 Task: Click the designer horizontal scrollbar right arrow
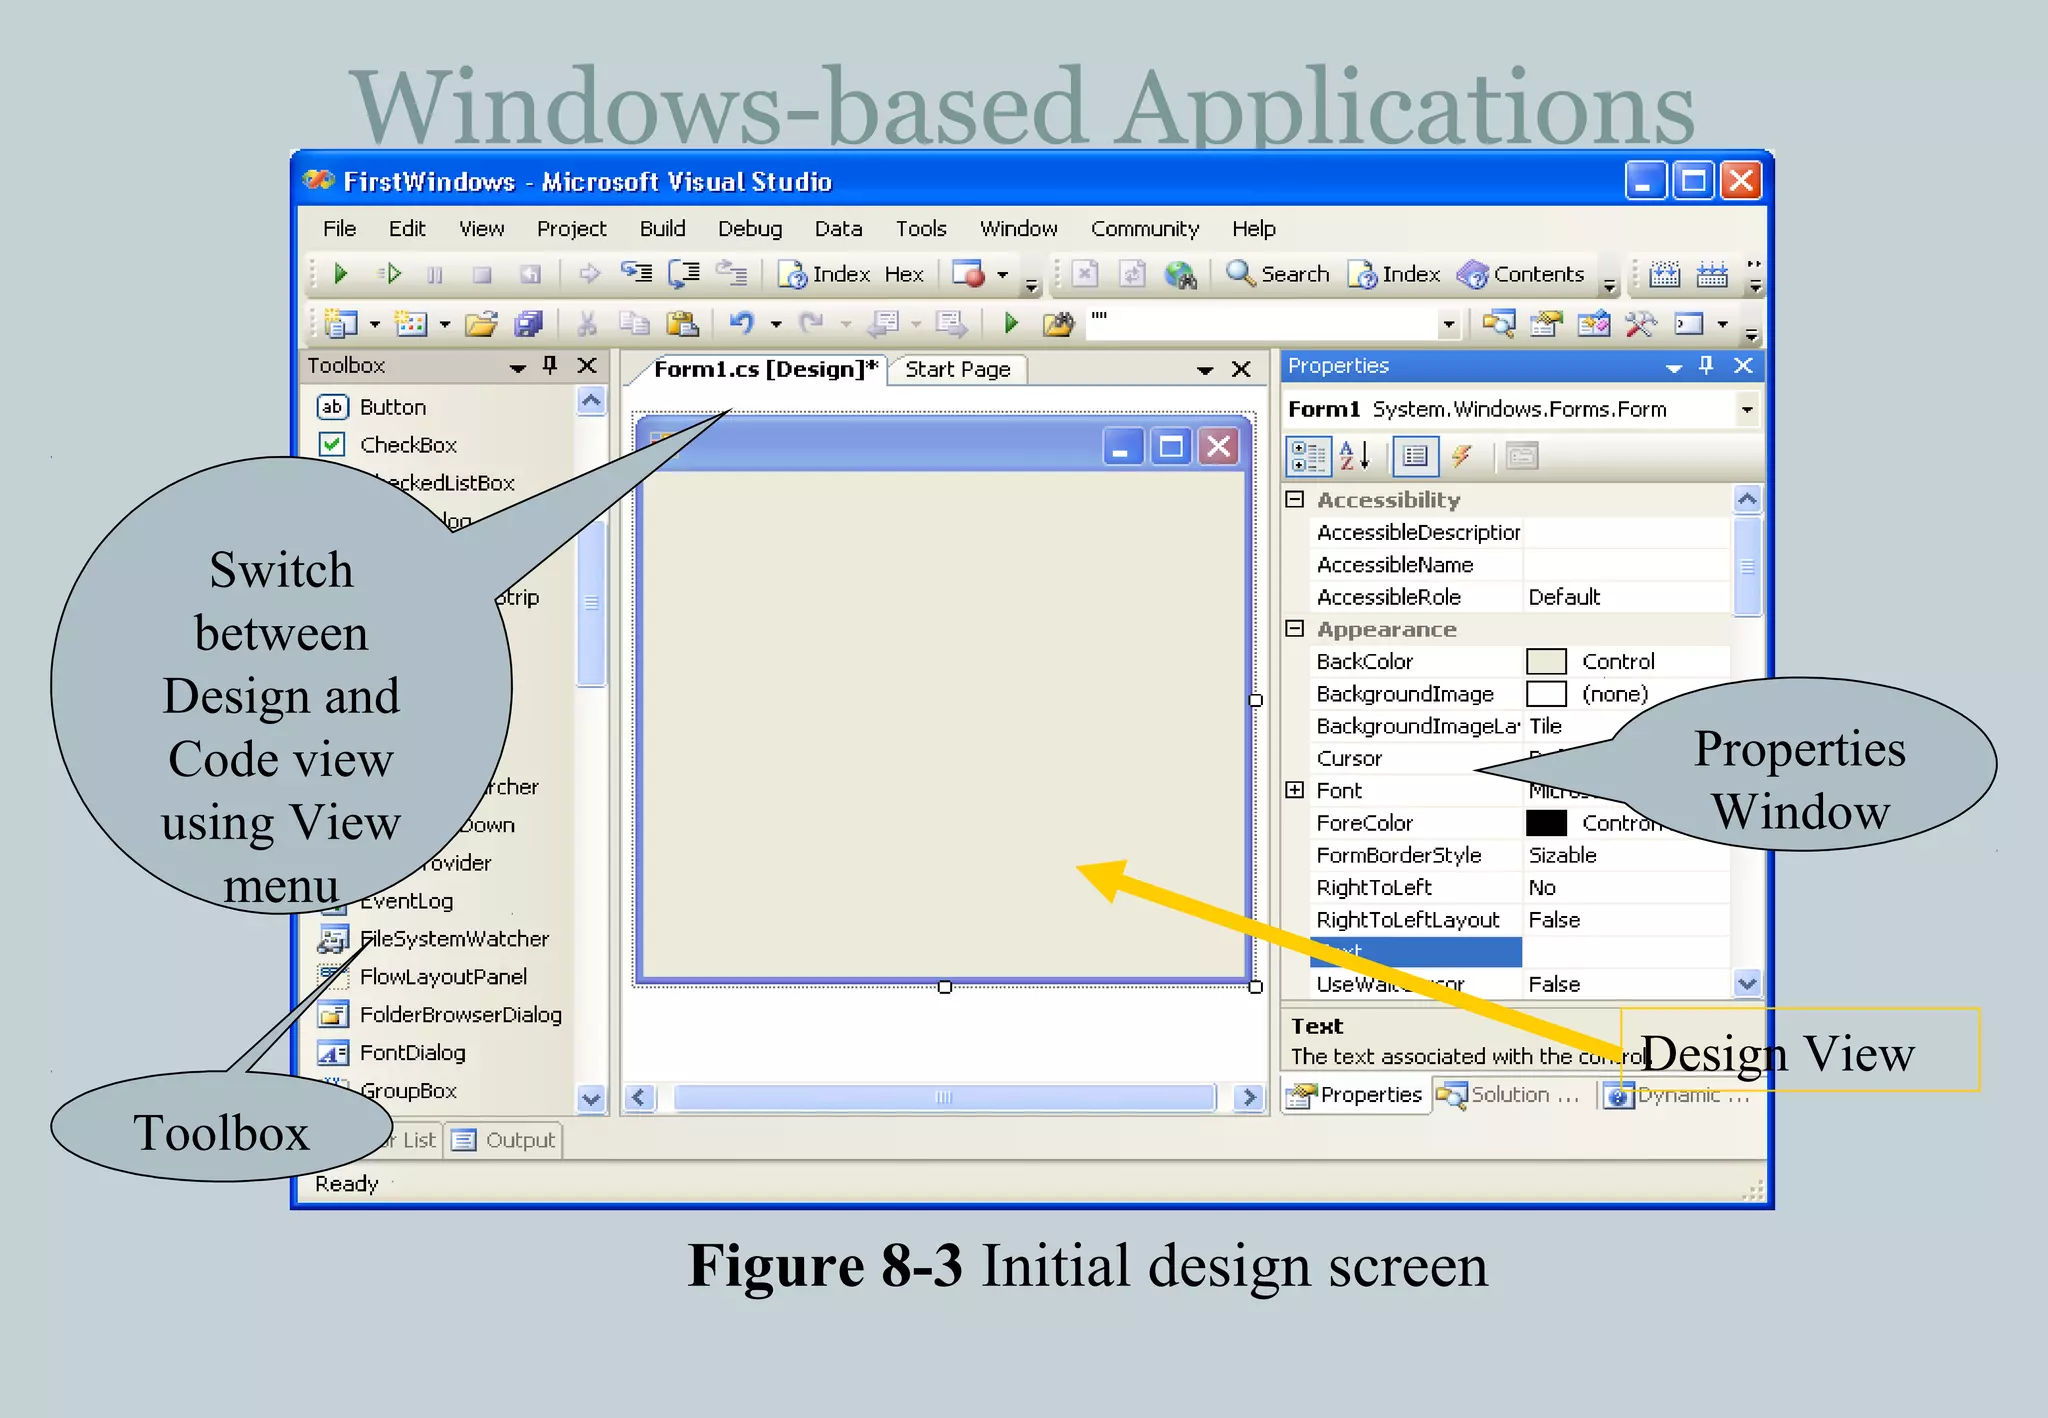click(1248, 1097)
